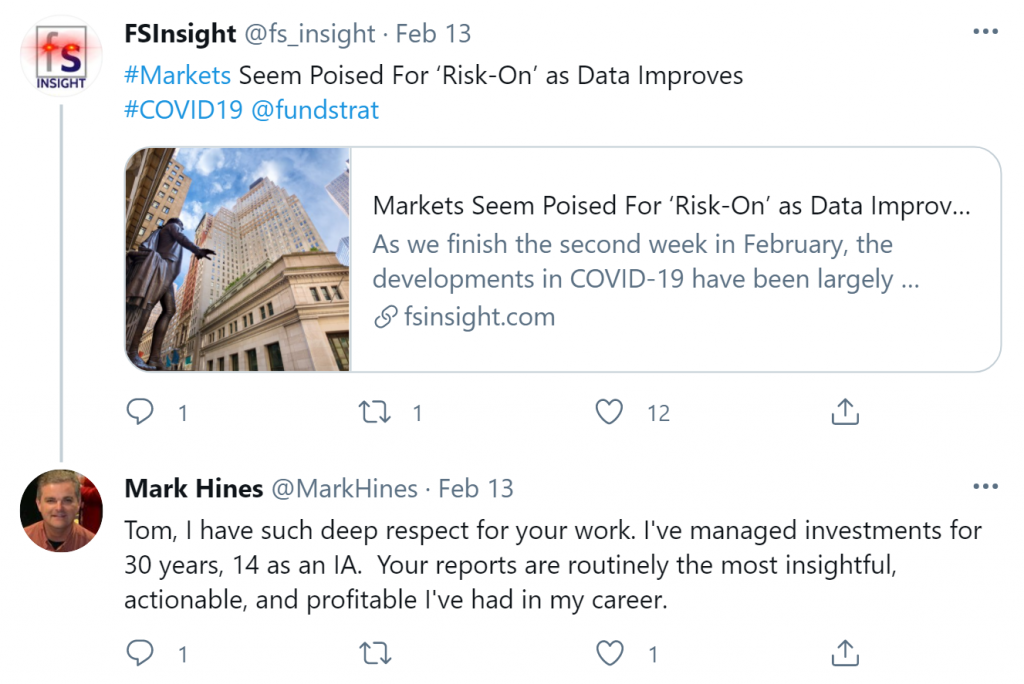Open the Wall Street statue article image
This screenshot has width=1024, height=684.
click(x=235, y=258)
